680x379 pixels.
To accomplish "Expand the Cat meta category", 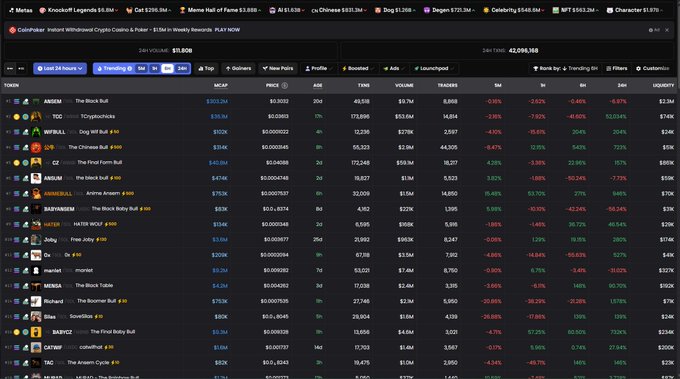I will click(148, 10).
